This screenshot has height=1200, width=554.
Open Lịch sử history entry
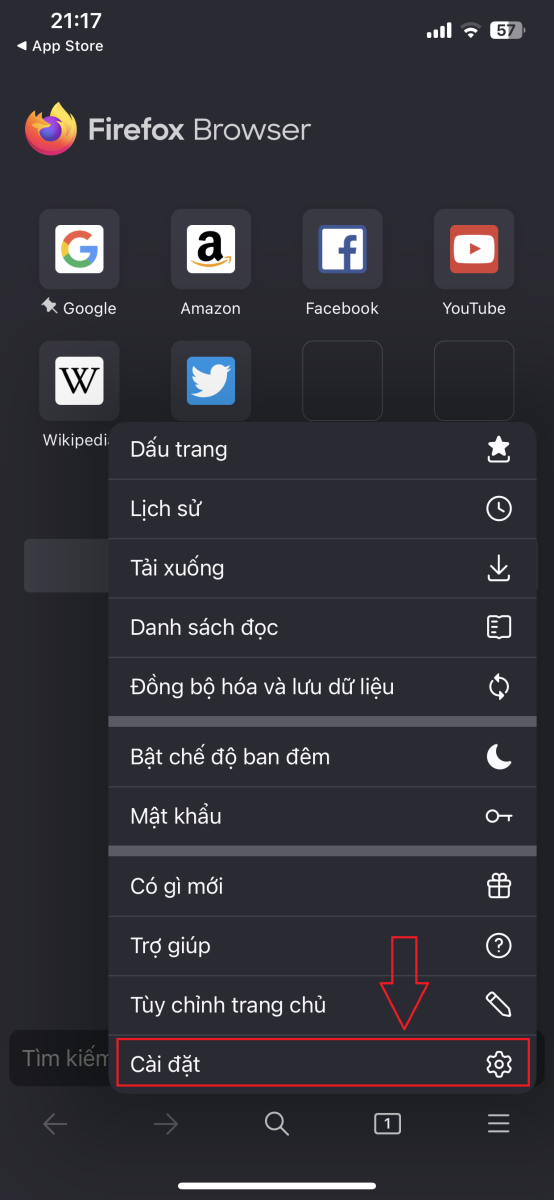[322, 509]
